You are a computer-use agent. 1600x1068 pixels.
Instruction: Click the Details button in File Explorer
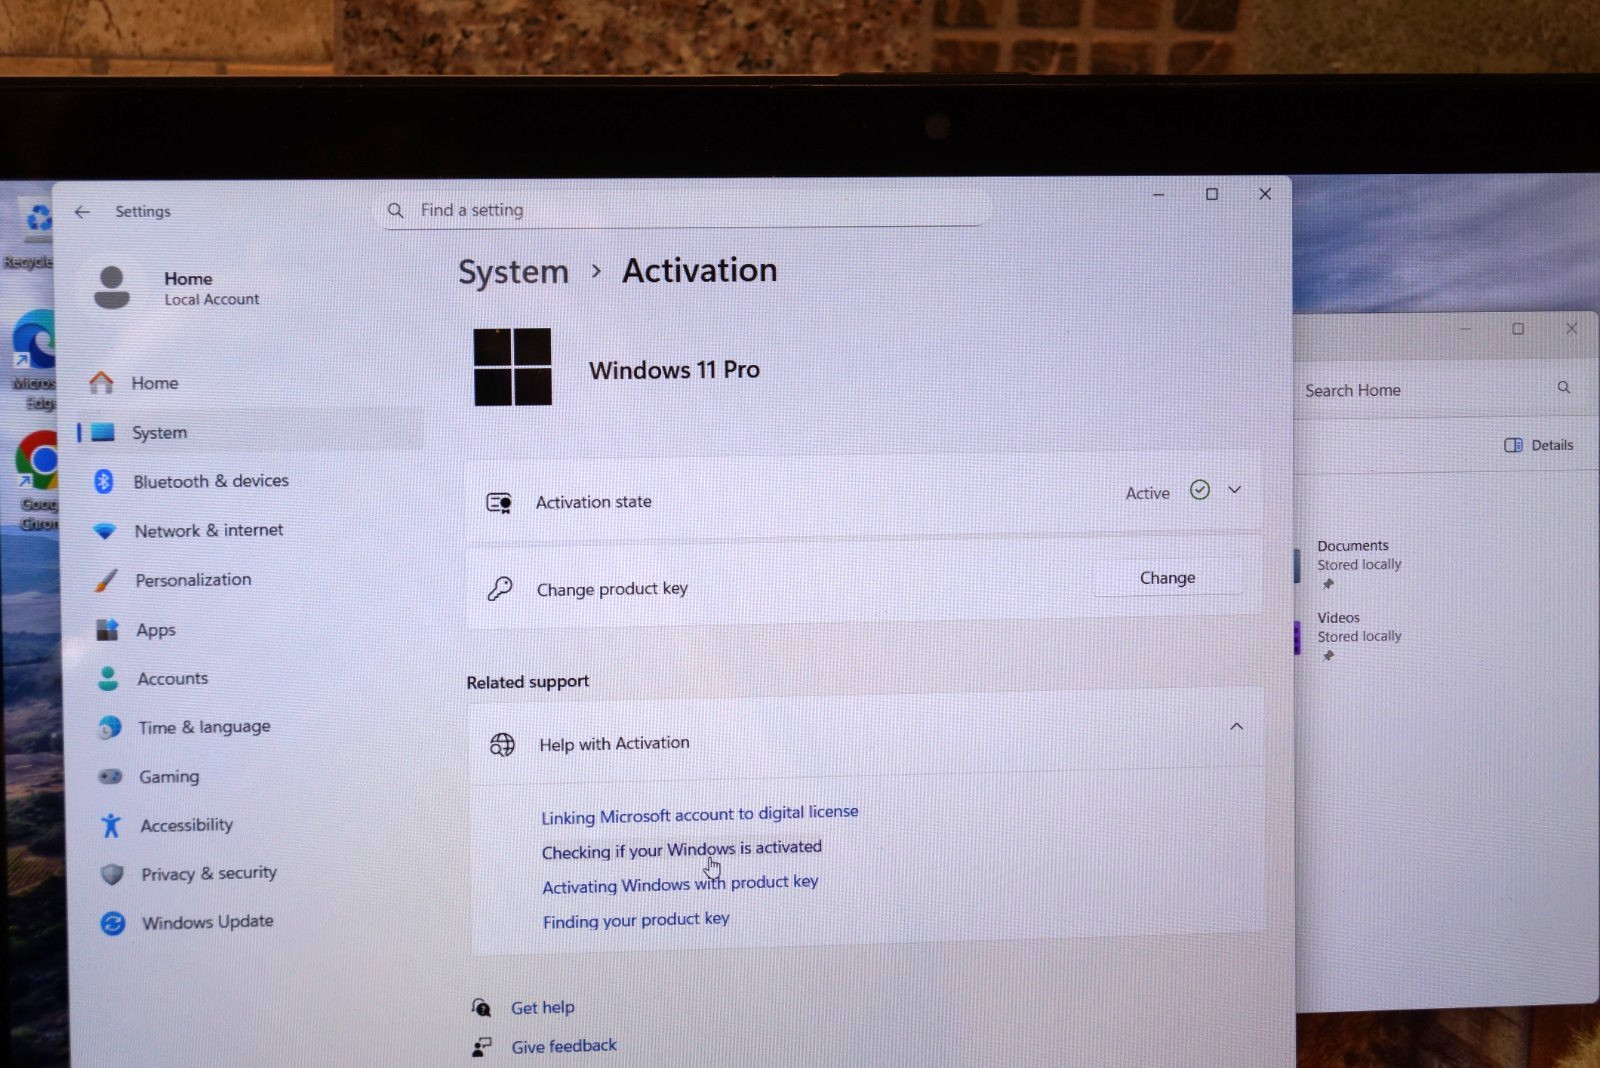point(1539,445)
